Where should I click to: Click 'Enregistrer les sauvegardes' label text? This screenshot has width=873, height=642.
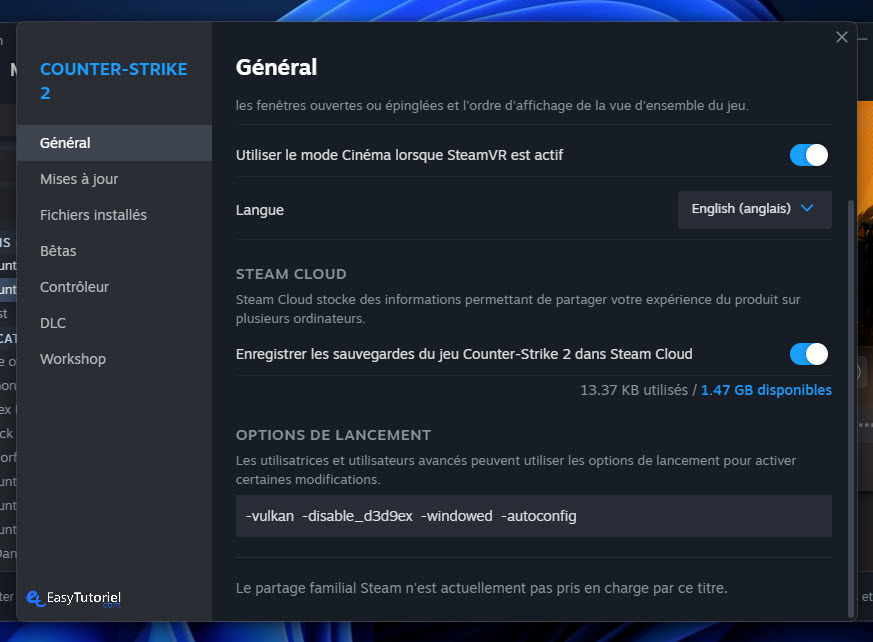(x=464, y=354)
